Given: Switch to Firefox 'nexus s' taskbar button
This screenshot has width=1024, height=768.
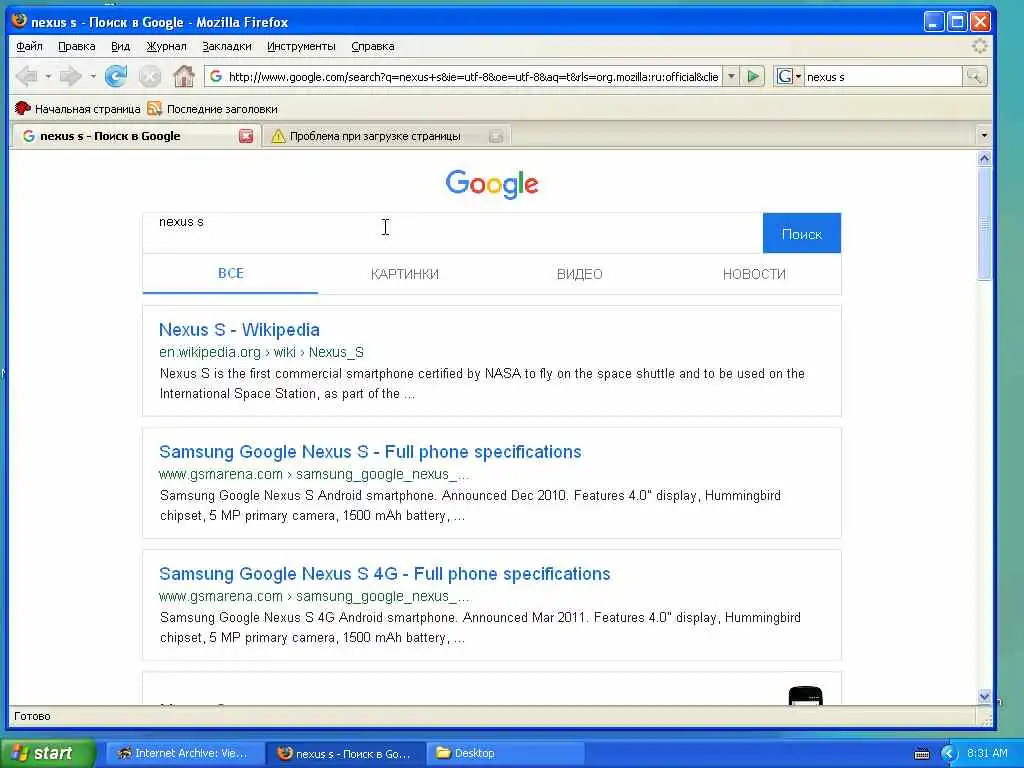Looking at the screenshot, I should (345, 753).
